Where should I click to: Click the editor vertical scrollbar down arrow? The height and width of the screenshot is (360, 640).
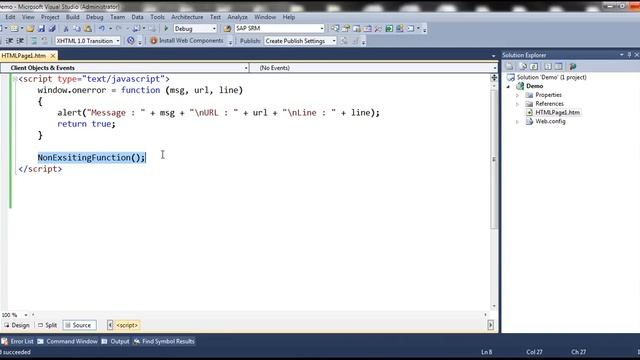(494, 306)
